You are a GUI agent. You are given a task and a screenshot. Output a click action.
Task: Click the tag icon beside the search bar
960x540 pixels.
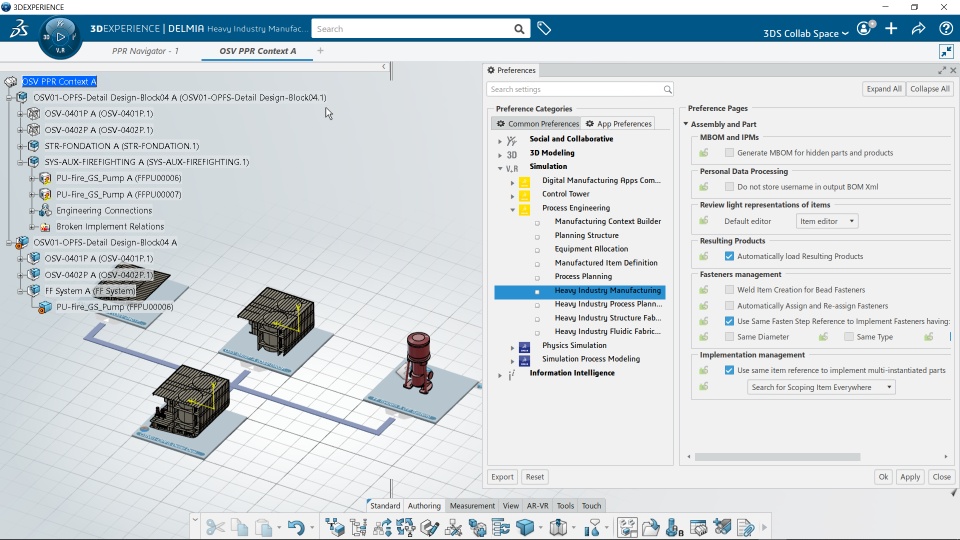pos(544,28)
